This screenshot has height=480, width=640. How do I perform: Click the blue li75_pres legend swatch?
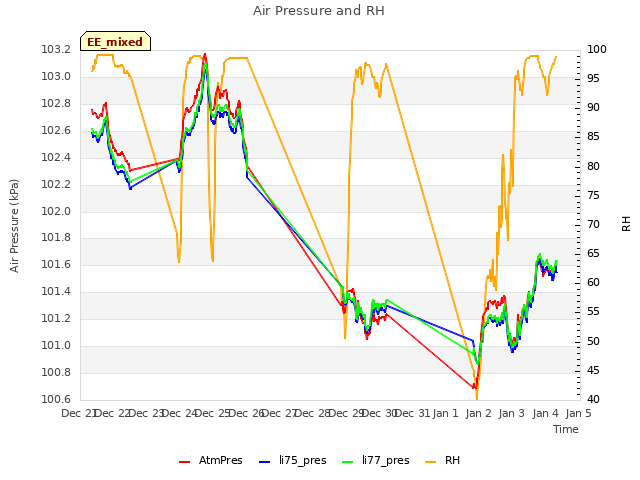(x=264, y=462)
